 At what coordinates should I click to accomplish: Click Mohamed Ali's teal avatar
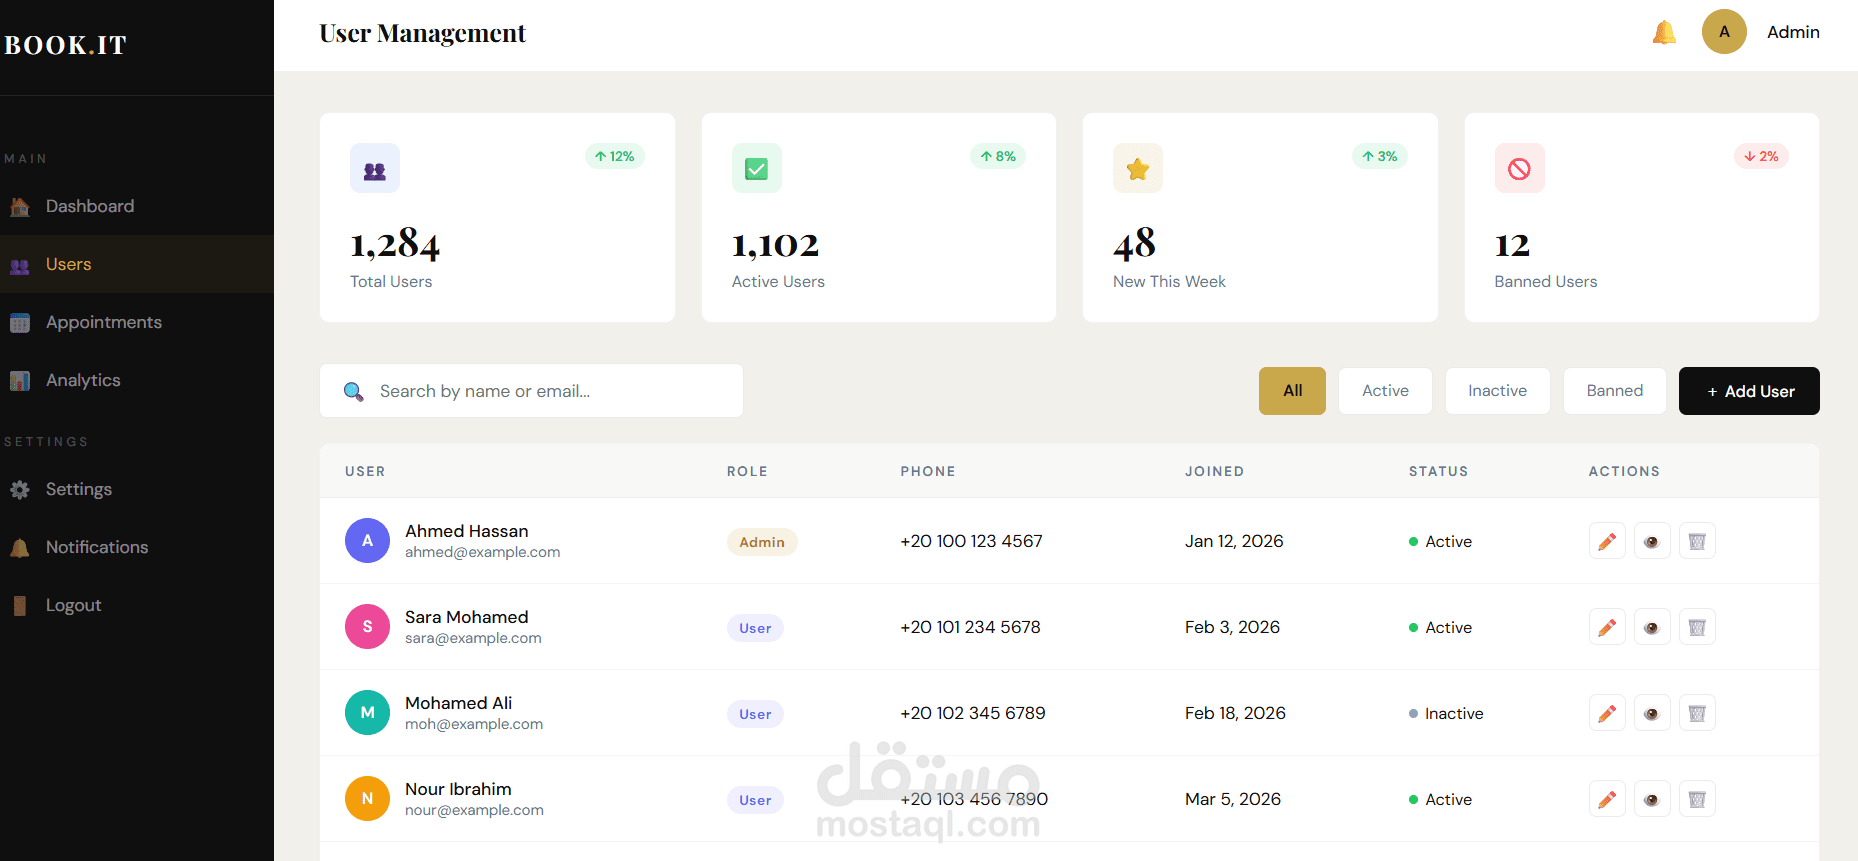coord(367,712)
